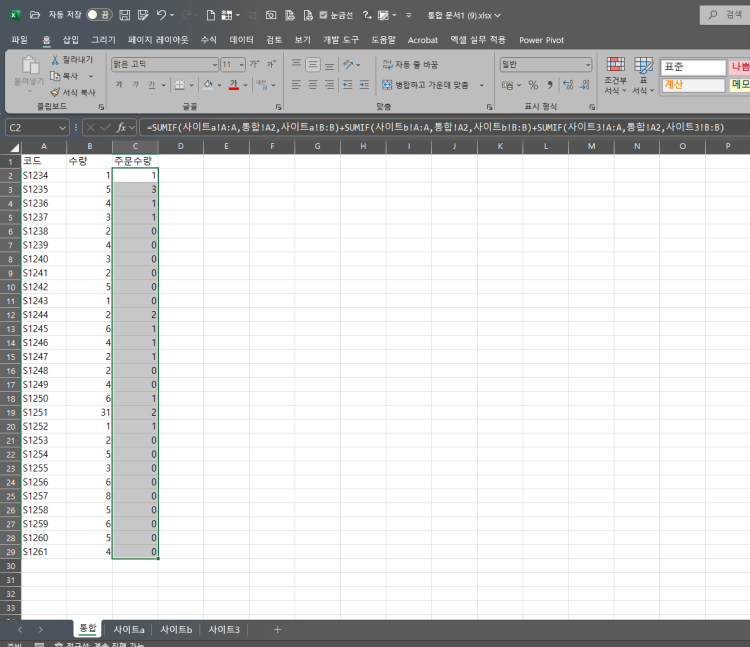Viewport: 750px width, 647px height.
Task: Click the Cut (잘라내기) scissors icon
Action: 55,60
